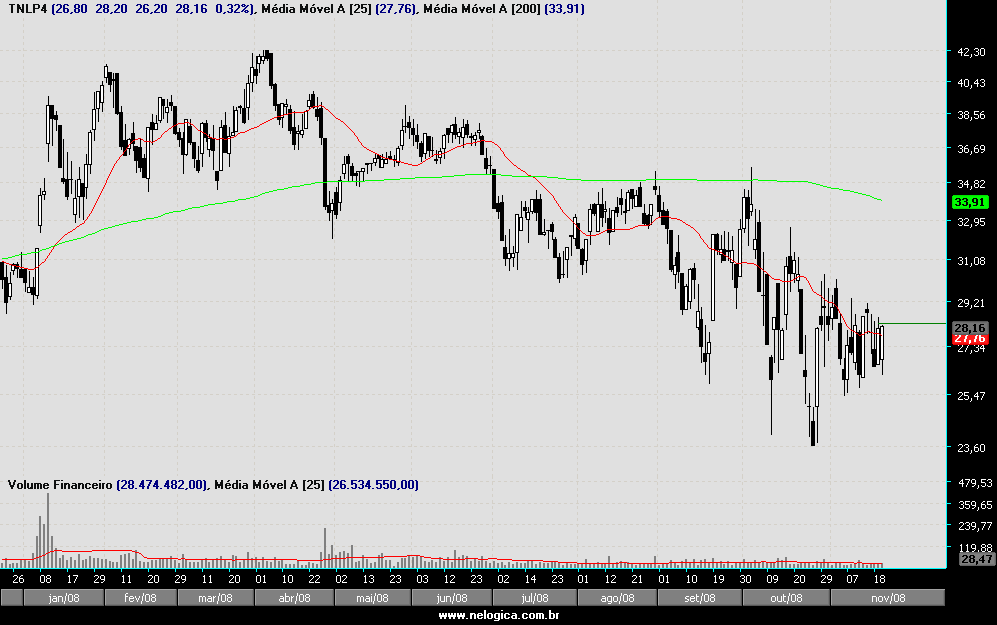This screenshot has width=997, height=625.
Task: Click the date label 17 on the time axis
Action: point(72,579)
